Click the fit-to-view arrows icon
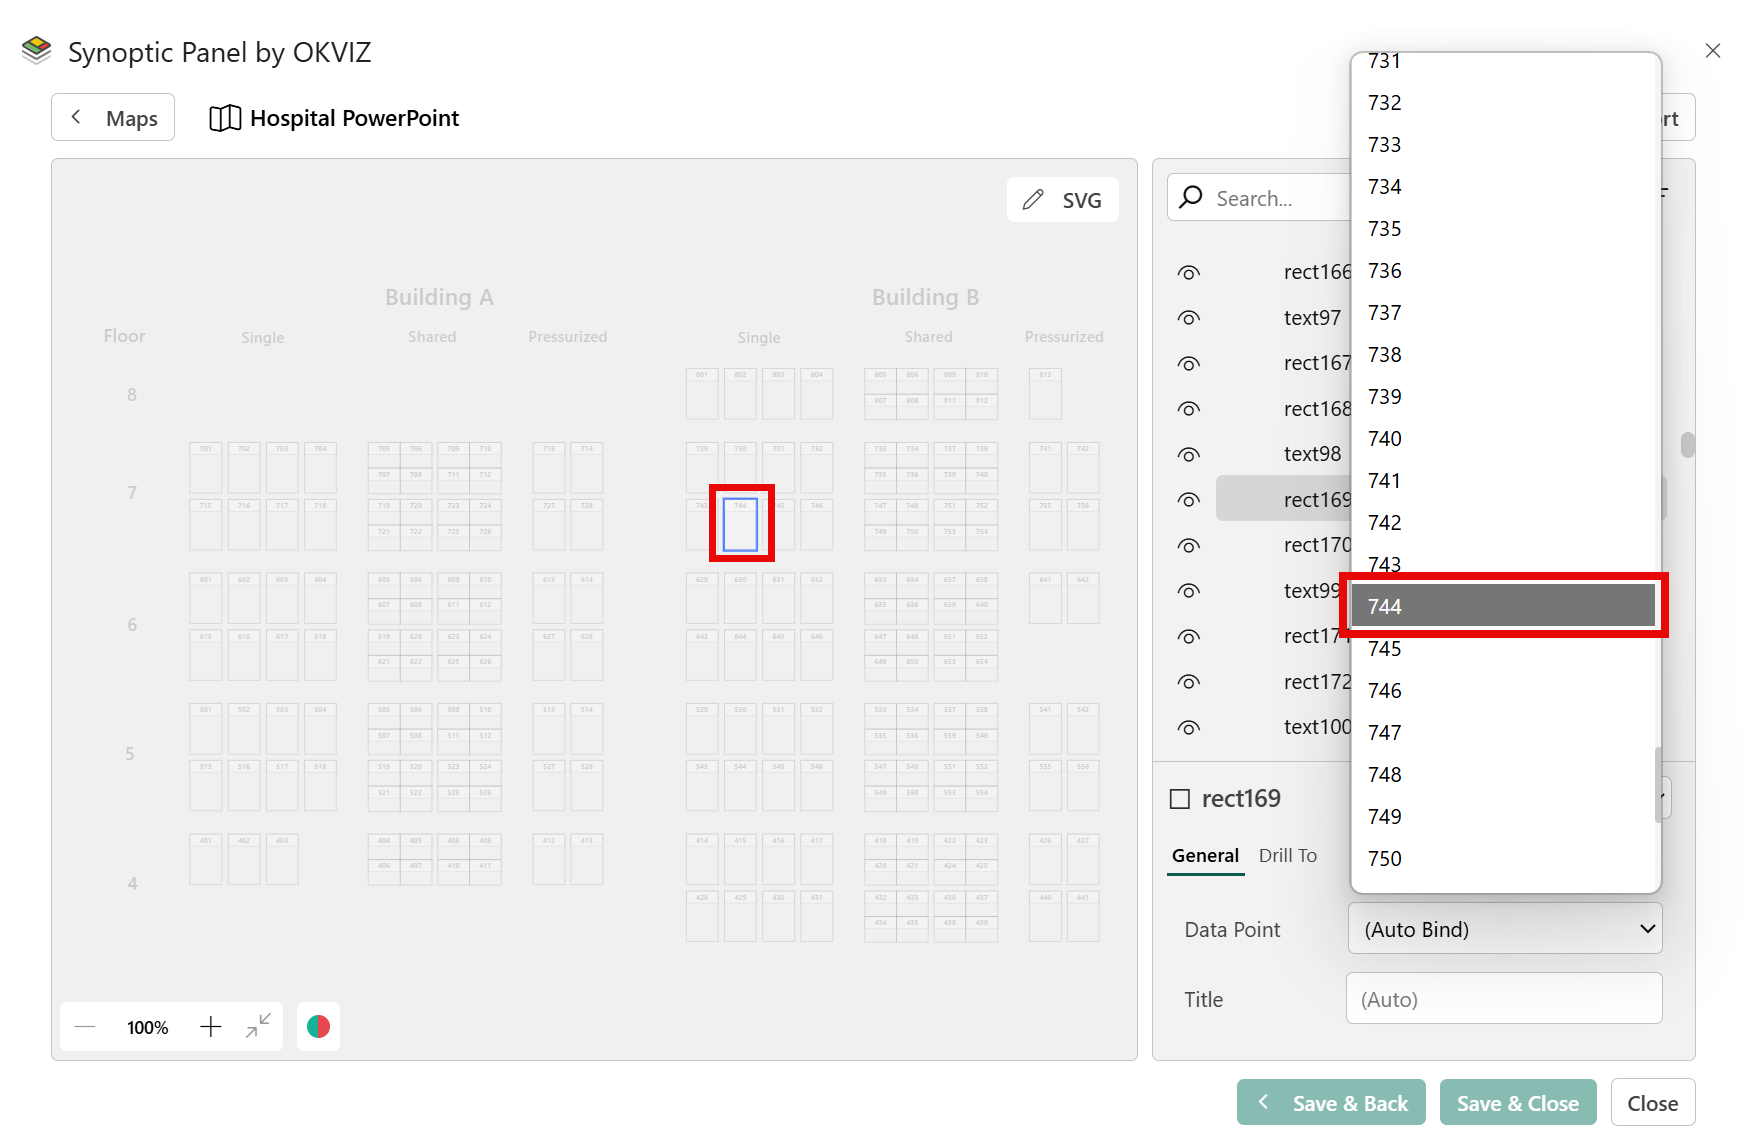Image resolution: width=1750 pixels, height=1145 pixels. click(x=258, y=1026)
